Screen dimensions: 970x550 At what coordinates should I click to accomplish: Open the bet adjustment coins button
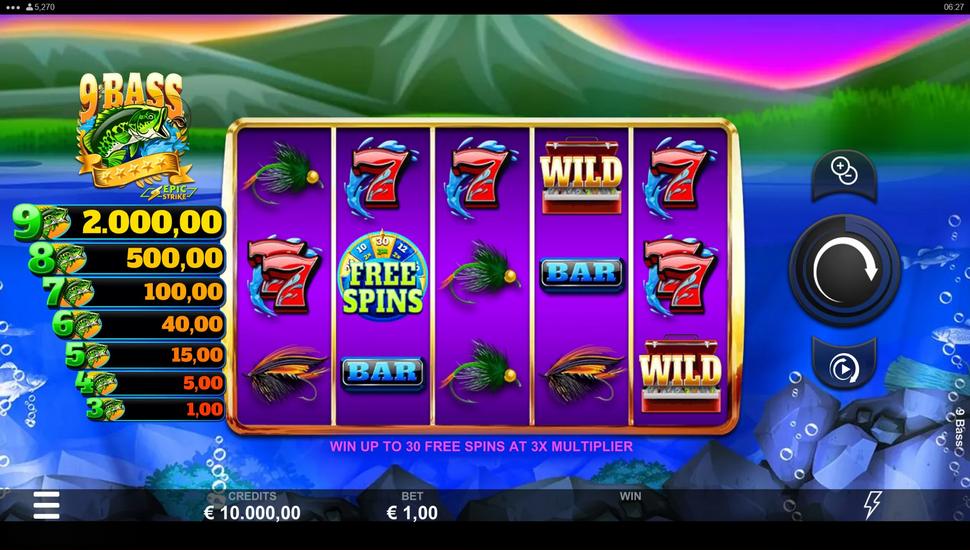(844, 175)
